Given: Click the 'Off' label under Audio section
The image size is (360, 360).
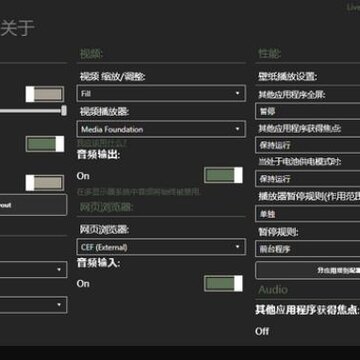Looking at the screenshot, I should coord(262,331).
